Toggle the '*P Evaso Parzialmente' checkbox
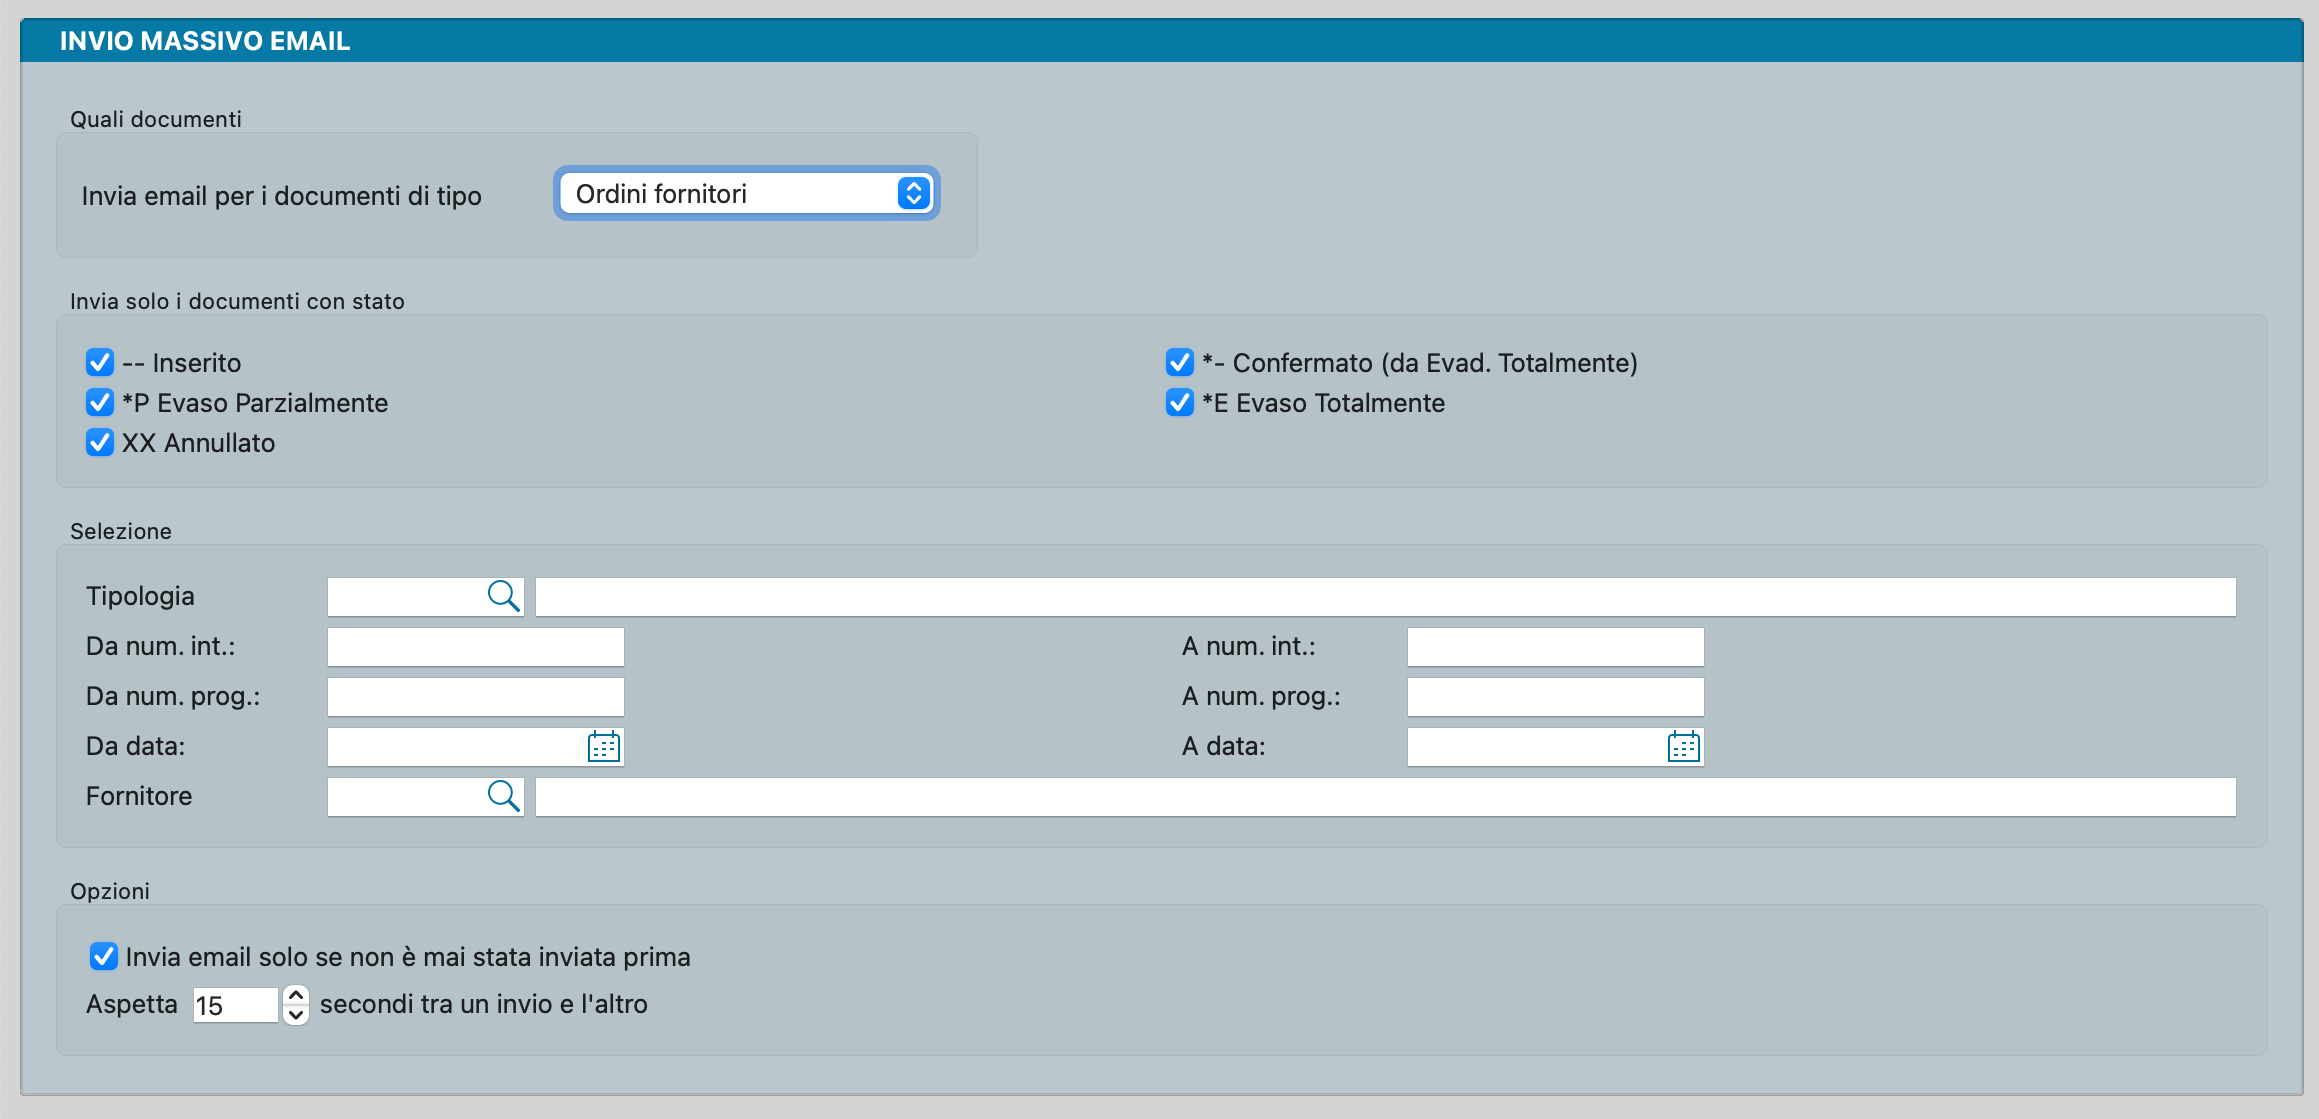The width and height of the screenshot is (2319, 1119). click(x=100, y=402)
